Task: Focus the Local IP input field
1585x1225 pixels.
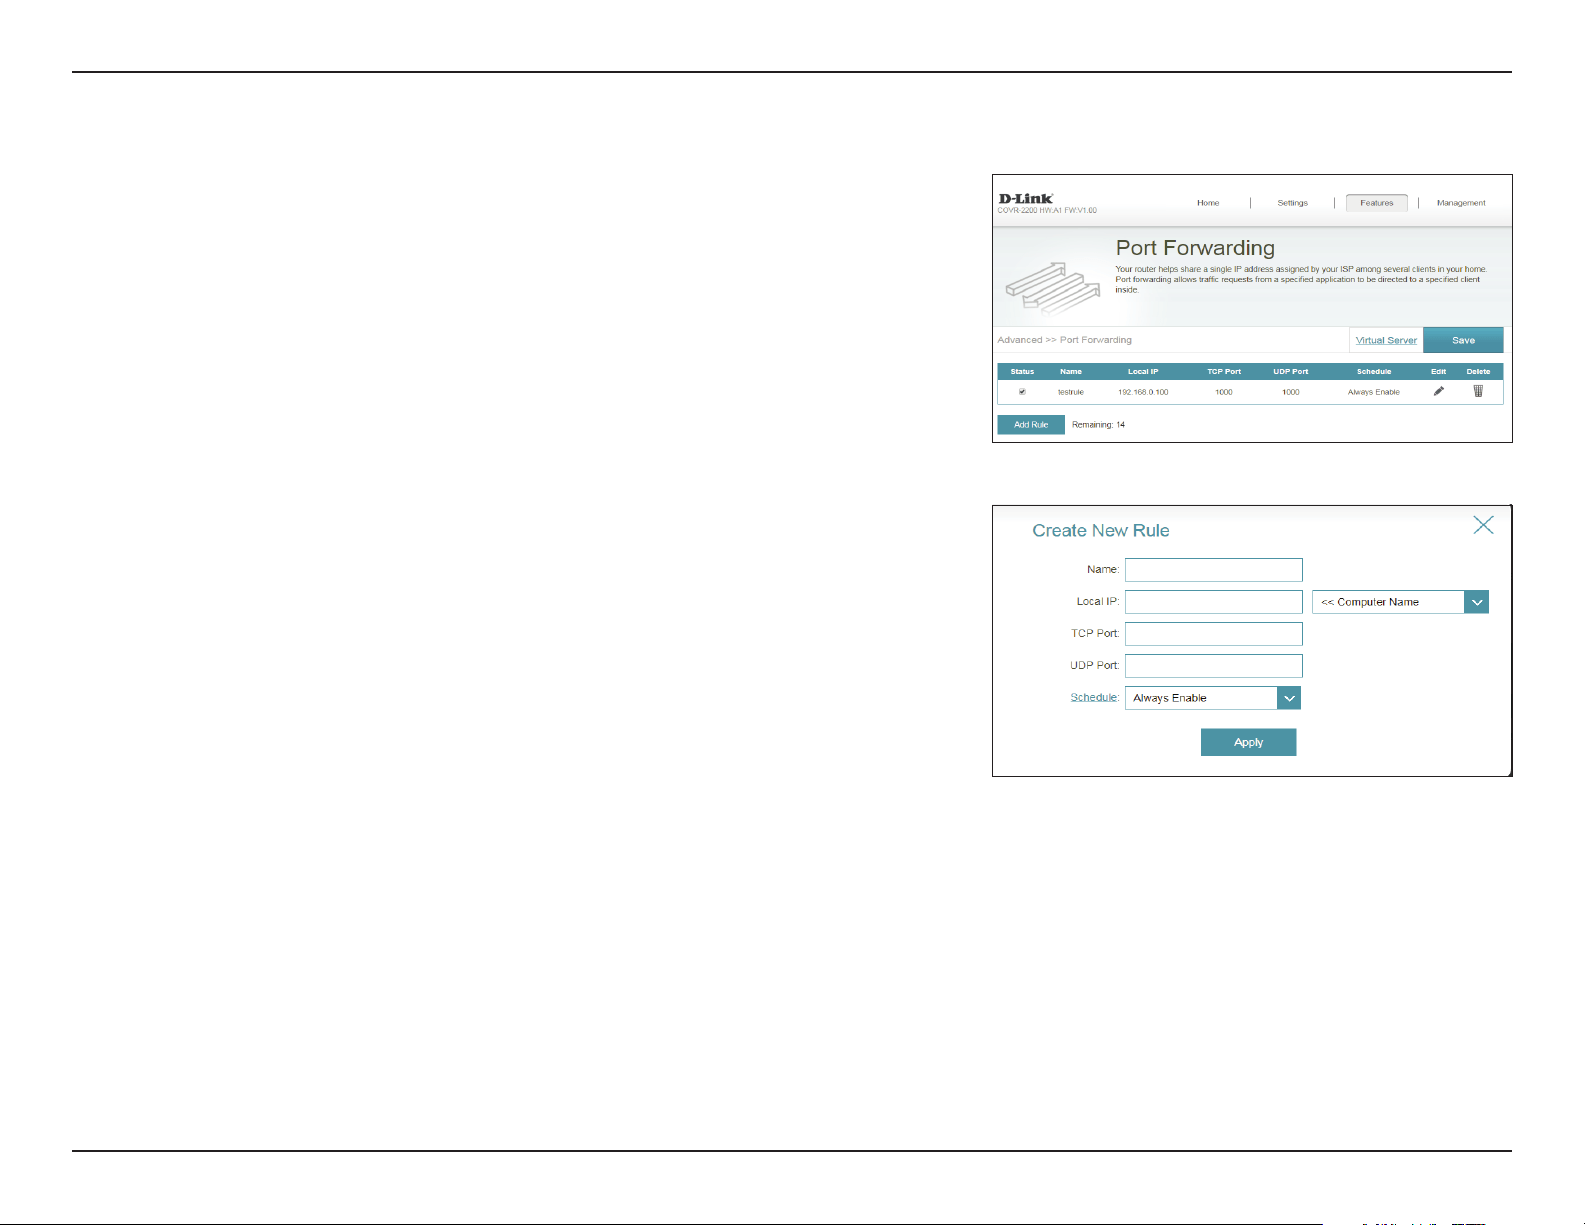Action: pyautogui.click(x=1213, y=602)
